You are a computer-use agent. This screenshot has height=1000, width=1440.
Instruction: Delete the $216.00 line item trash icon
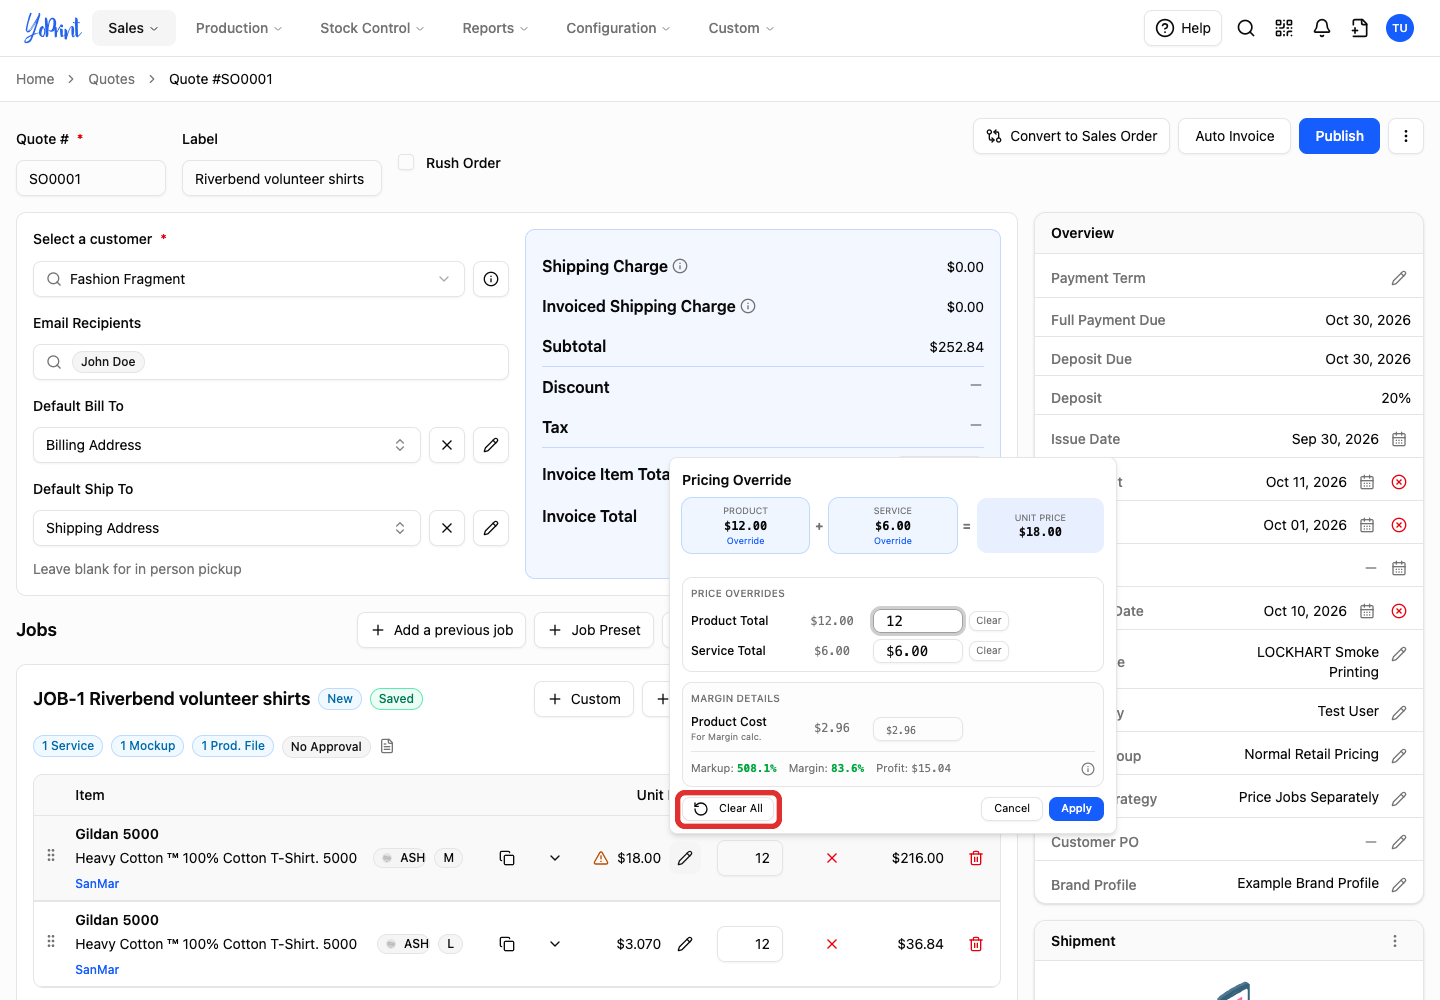click(x=976, y=858)
